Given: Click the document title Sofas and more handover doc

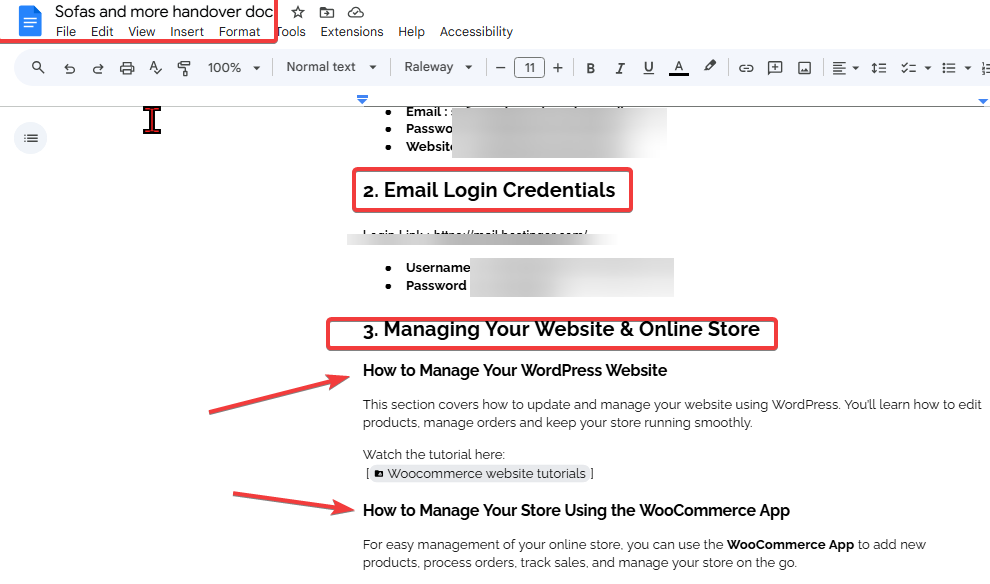Looking at the screenshot, I should pyautogui.click(x=164, y=11).
